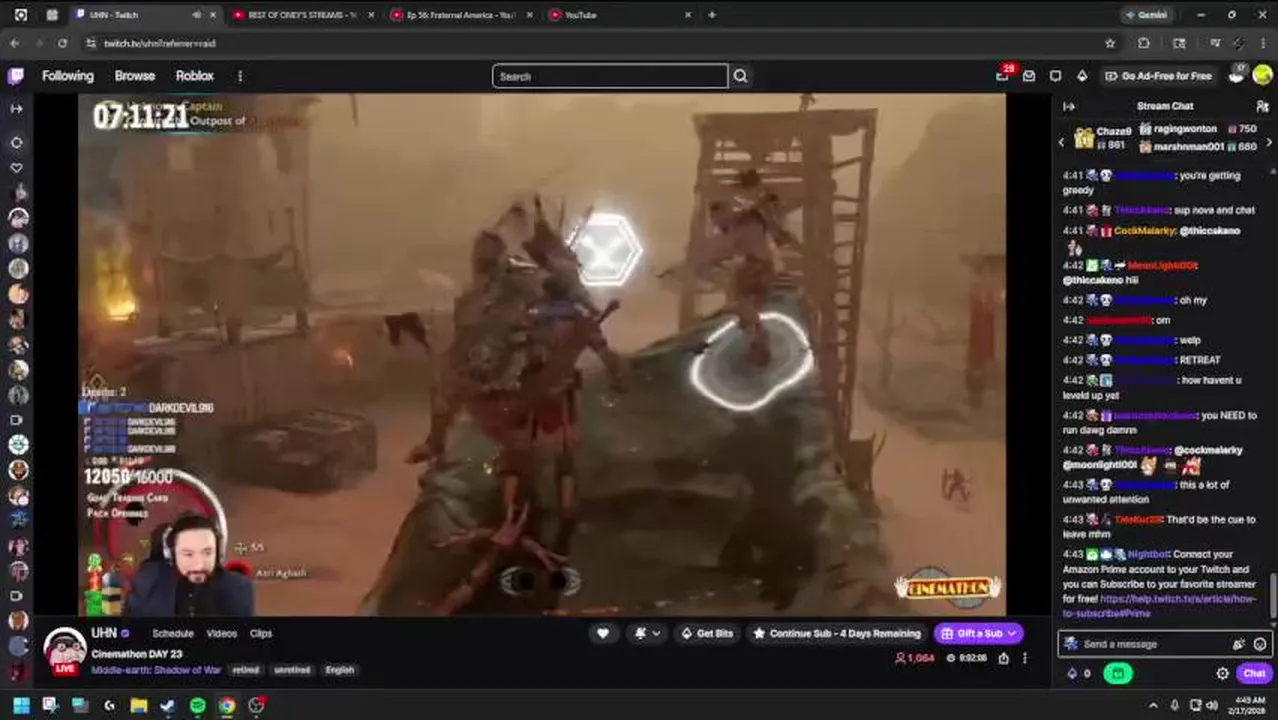Click the retired stream tag
Screen dimensions: 1278x720
[245, 670]
